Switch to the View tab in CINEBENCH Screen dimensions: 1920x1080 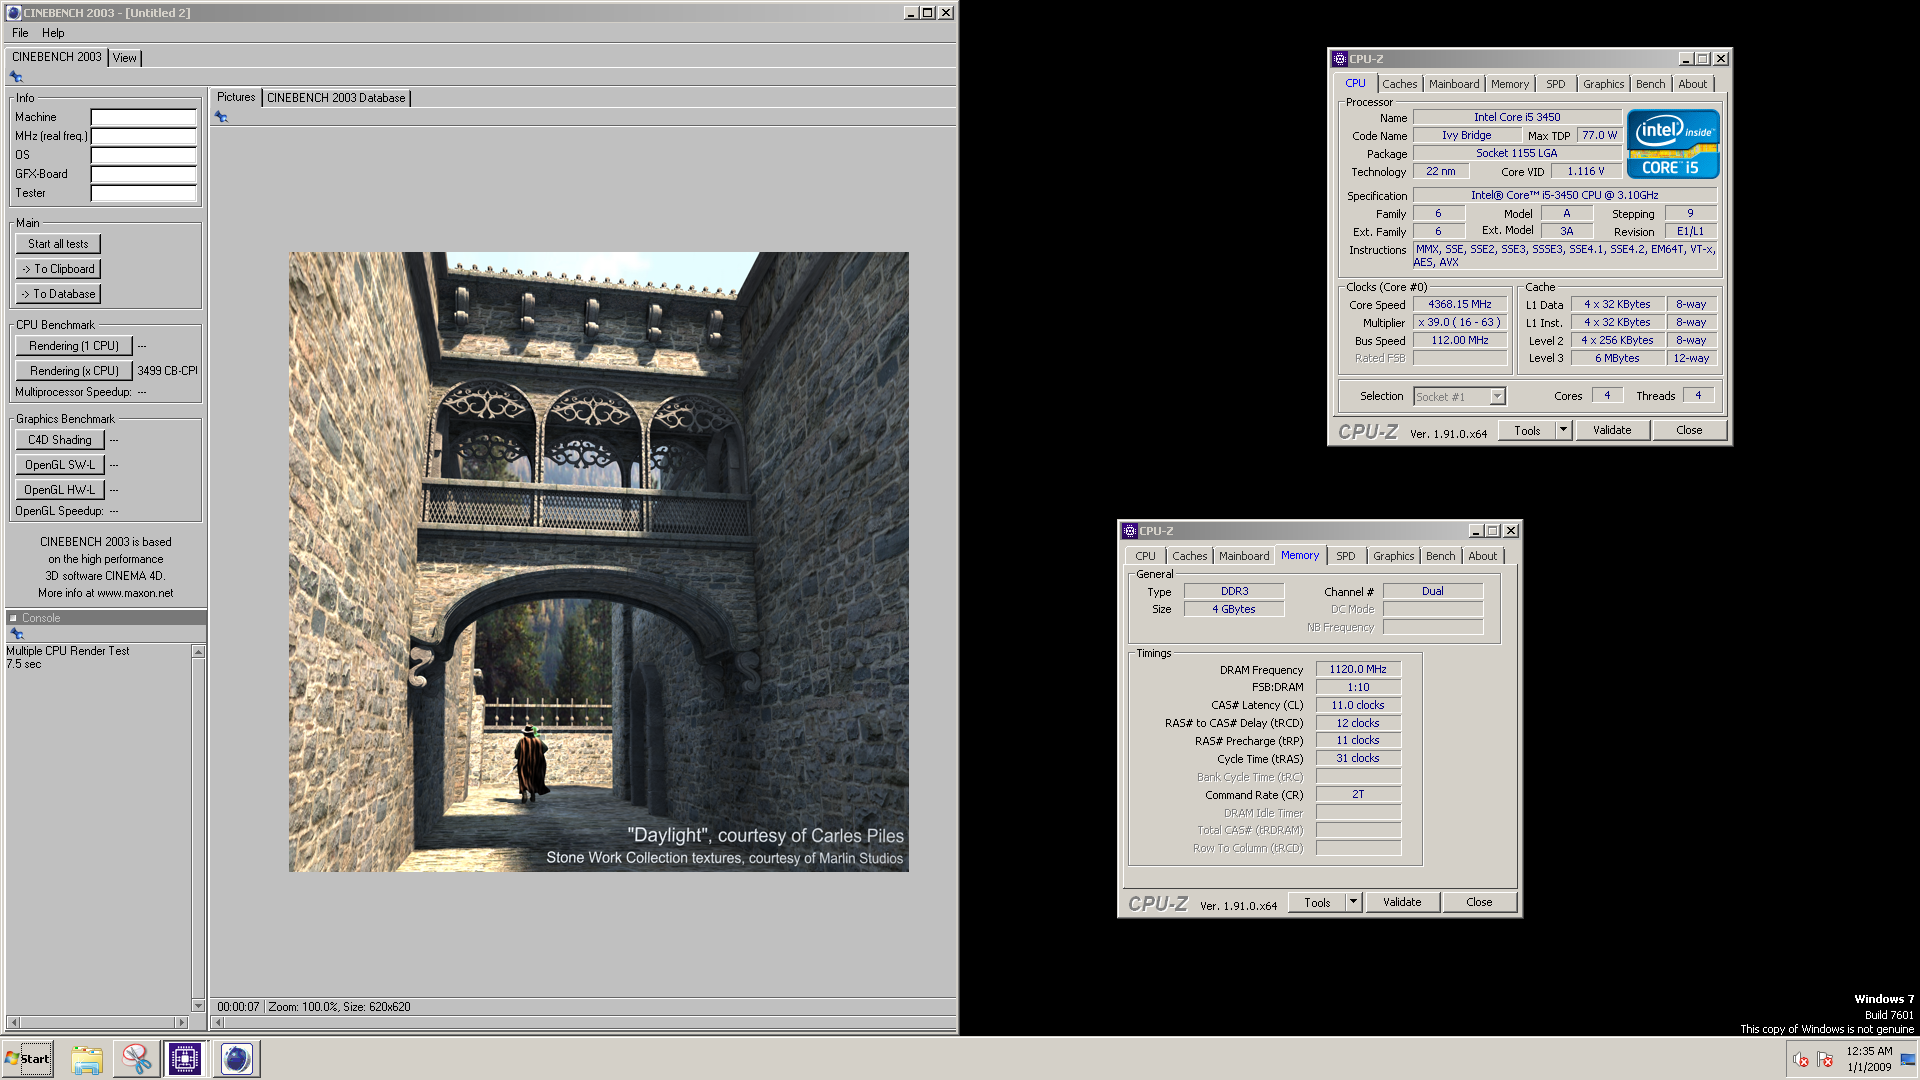point(125,58)
